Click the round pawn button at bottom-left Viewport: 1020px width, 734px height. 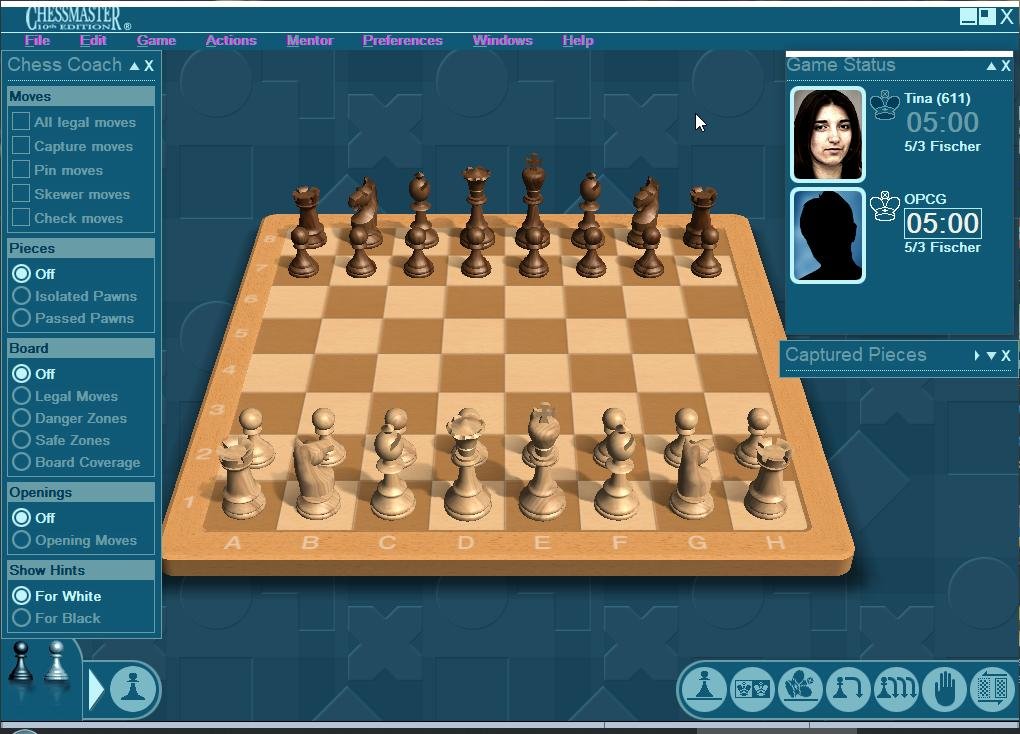pos(133,688)
